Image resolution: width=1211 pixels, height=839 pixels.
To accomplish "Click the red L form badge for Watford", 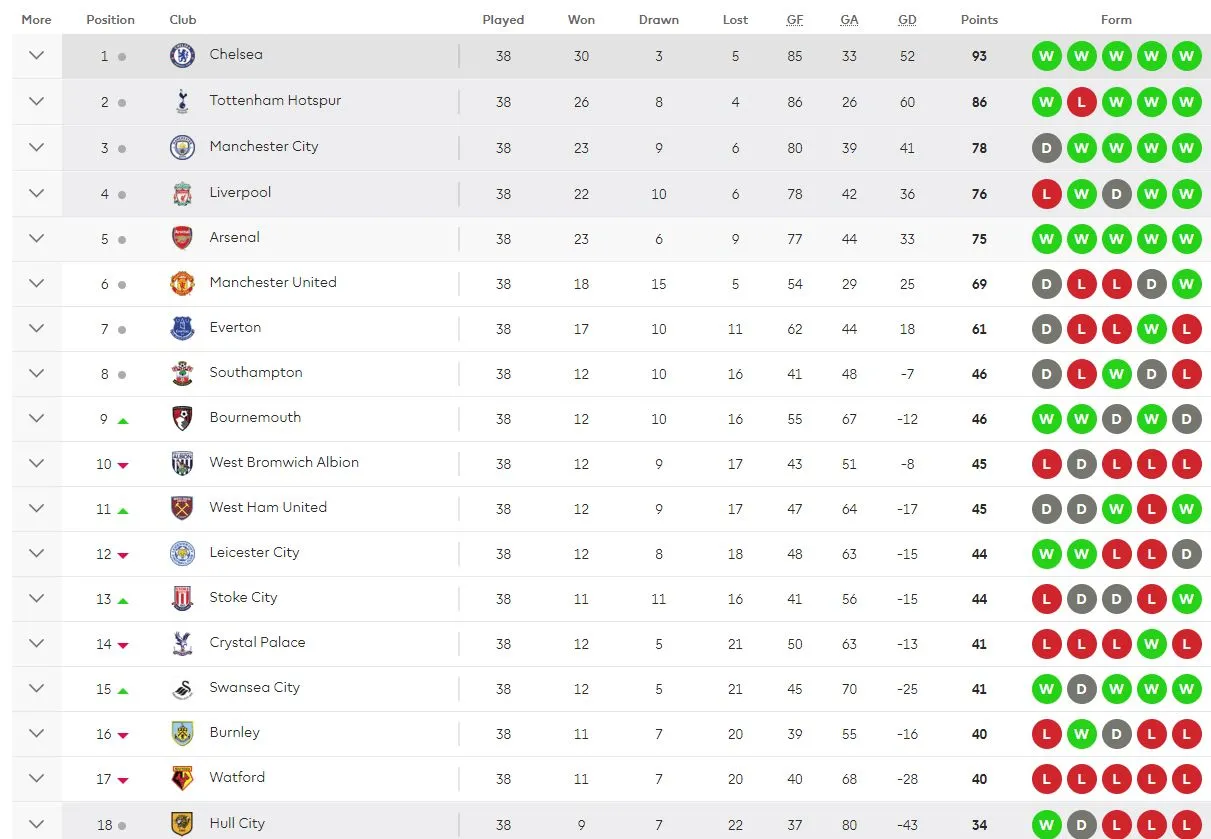I will (x=1046, y=779).
